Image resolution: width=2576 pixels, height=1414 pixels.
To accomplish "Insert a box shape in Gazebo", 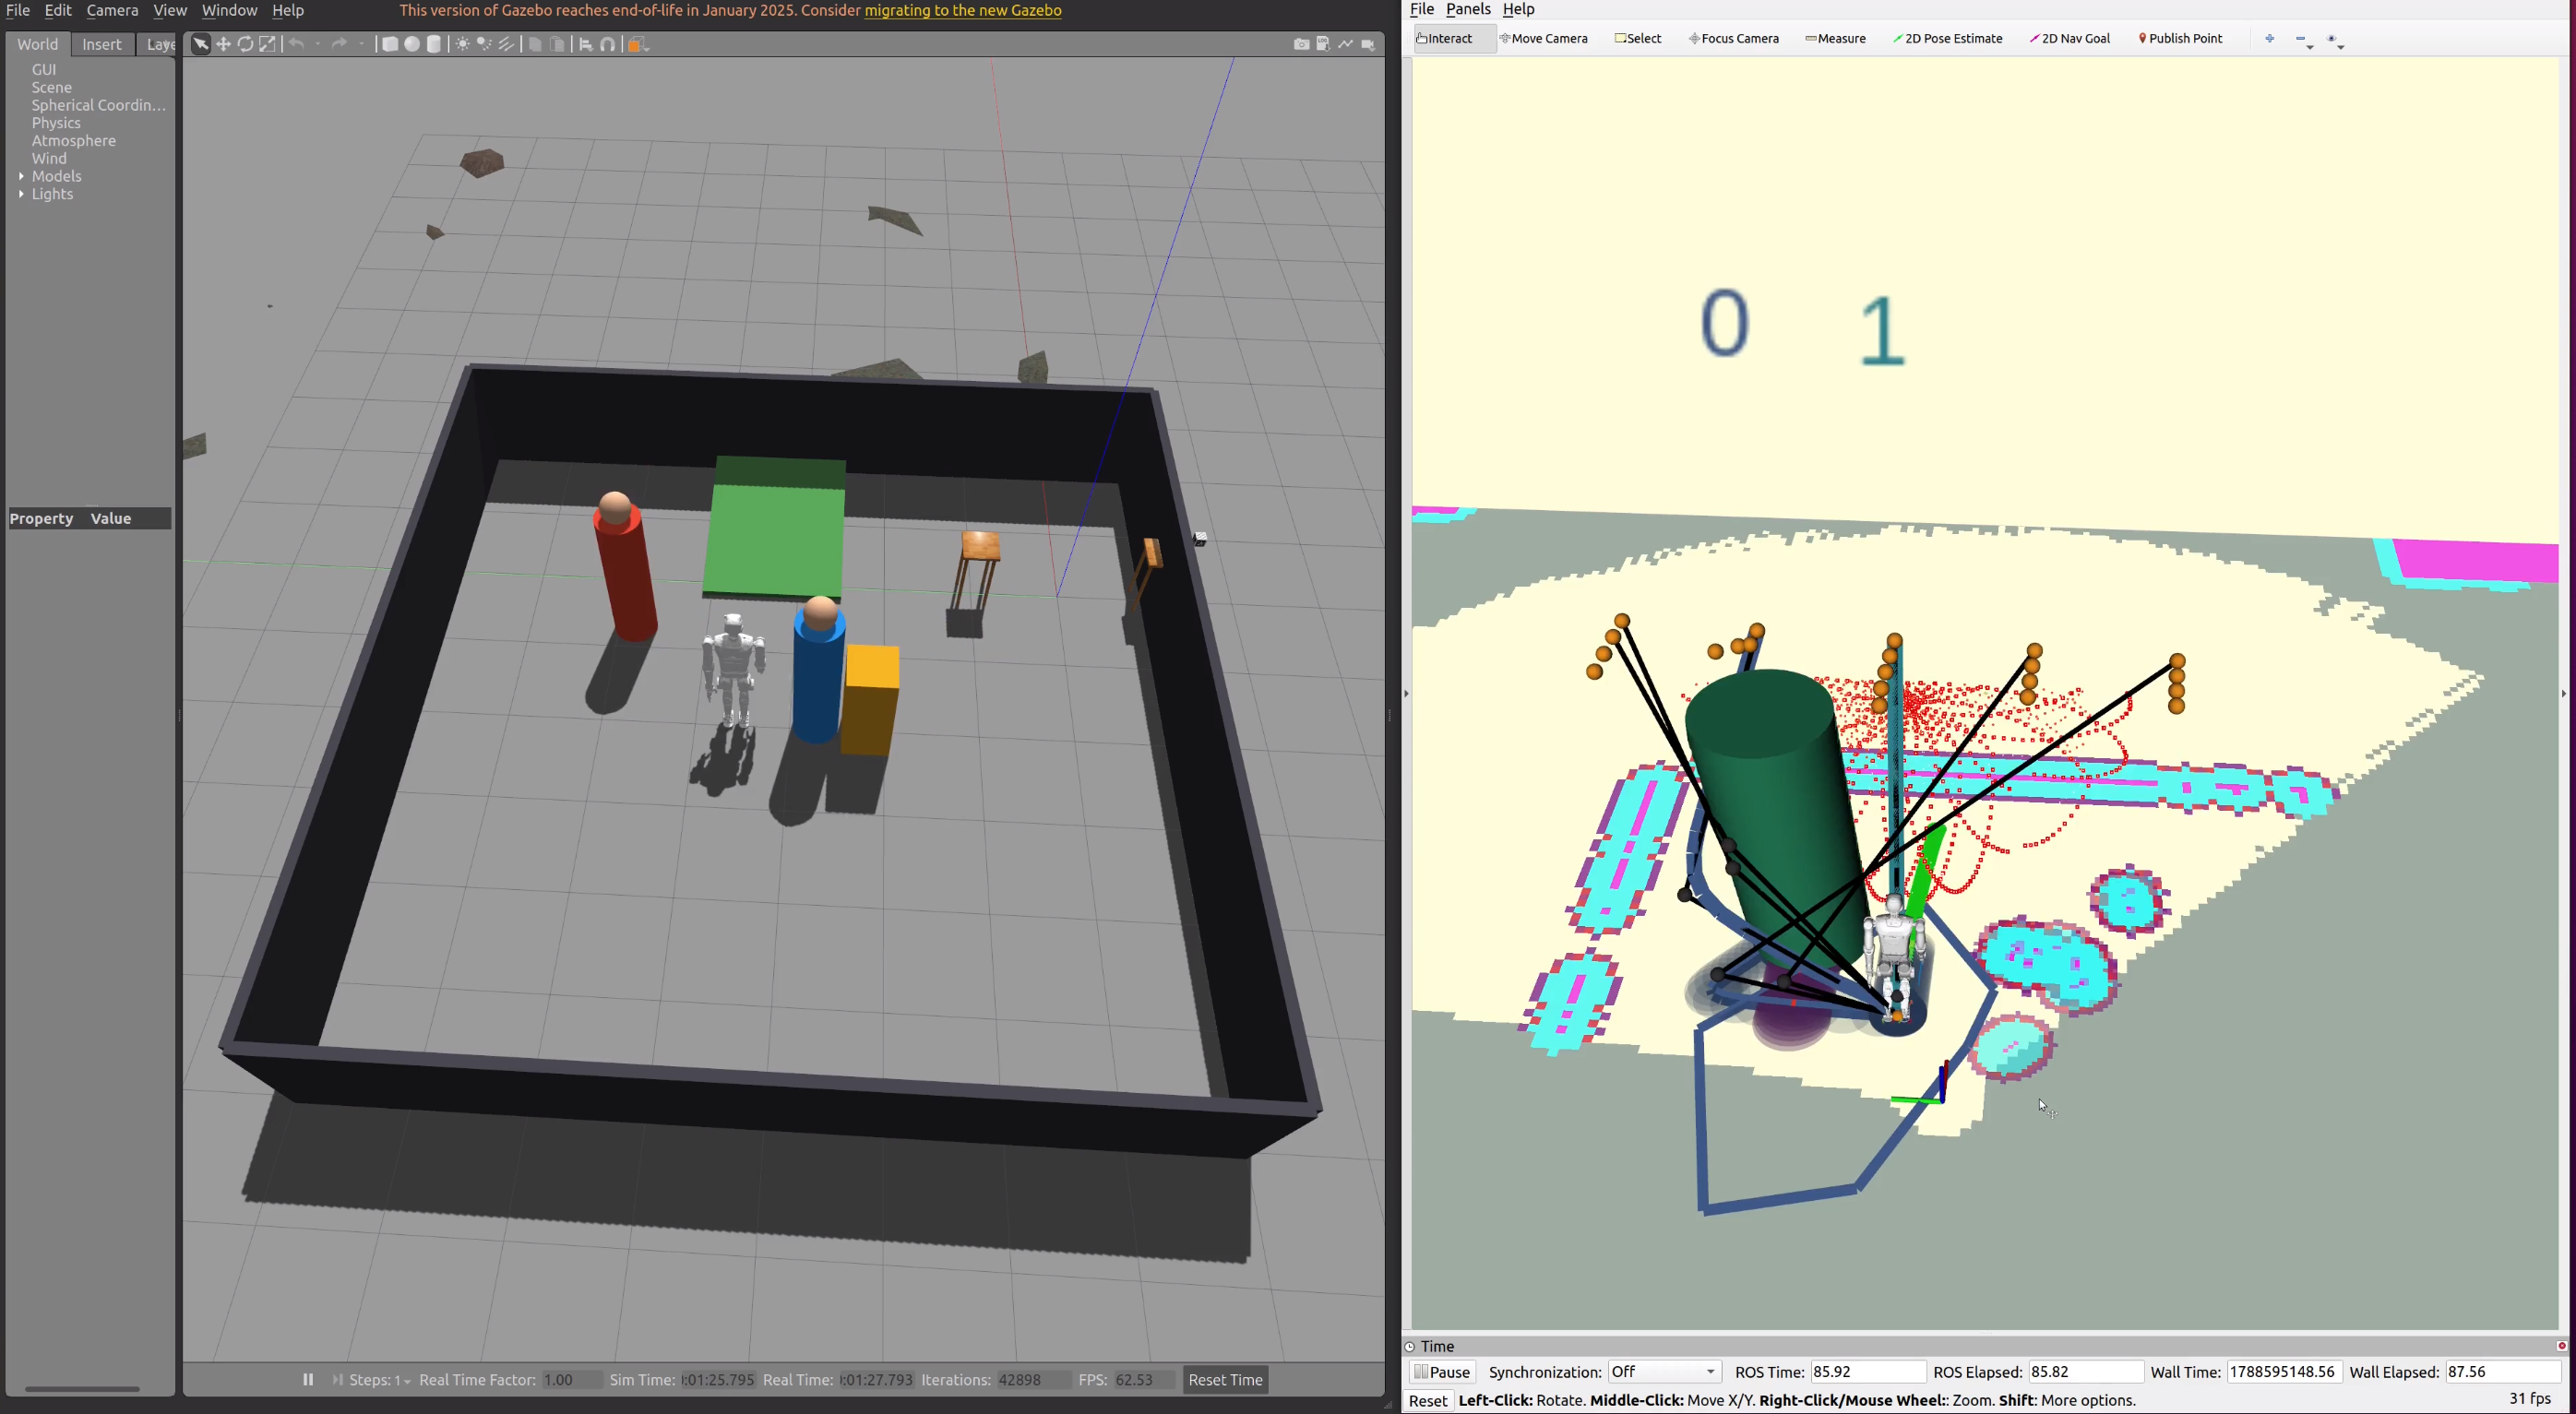I will pos(390,44).
